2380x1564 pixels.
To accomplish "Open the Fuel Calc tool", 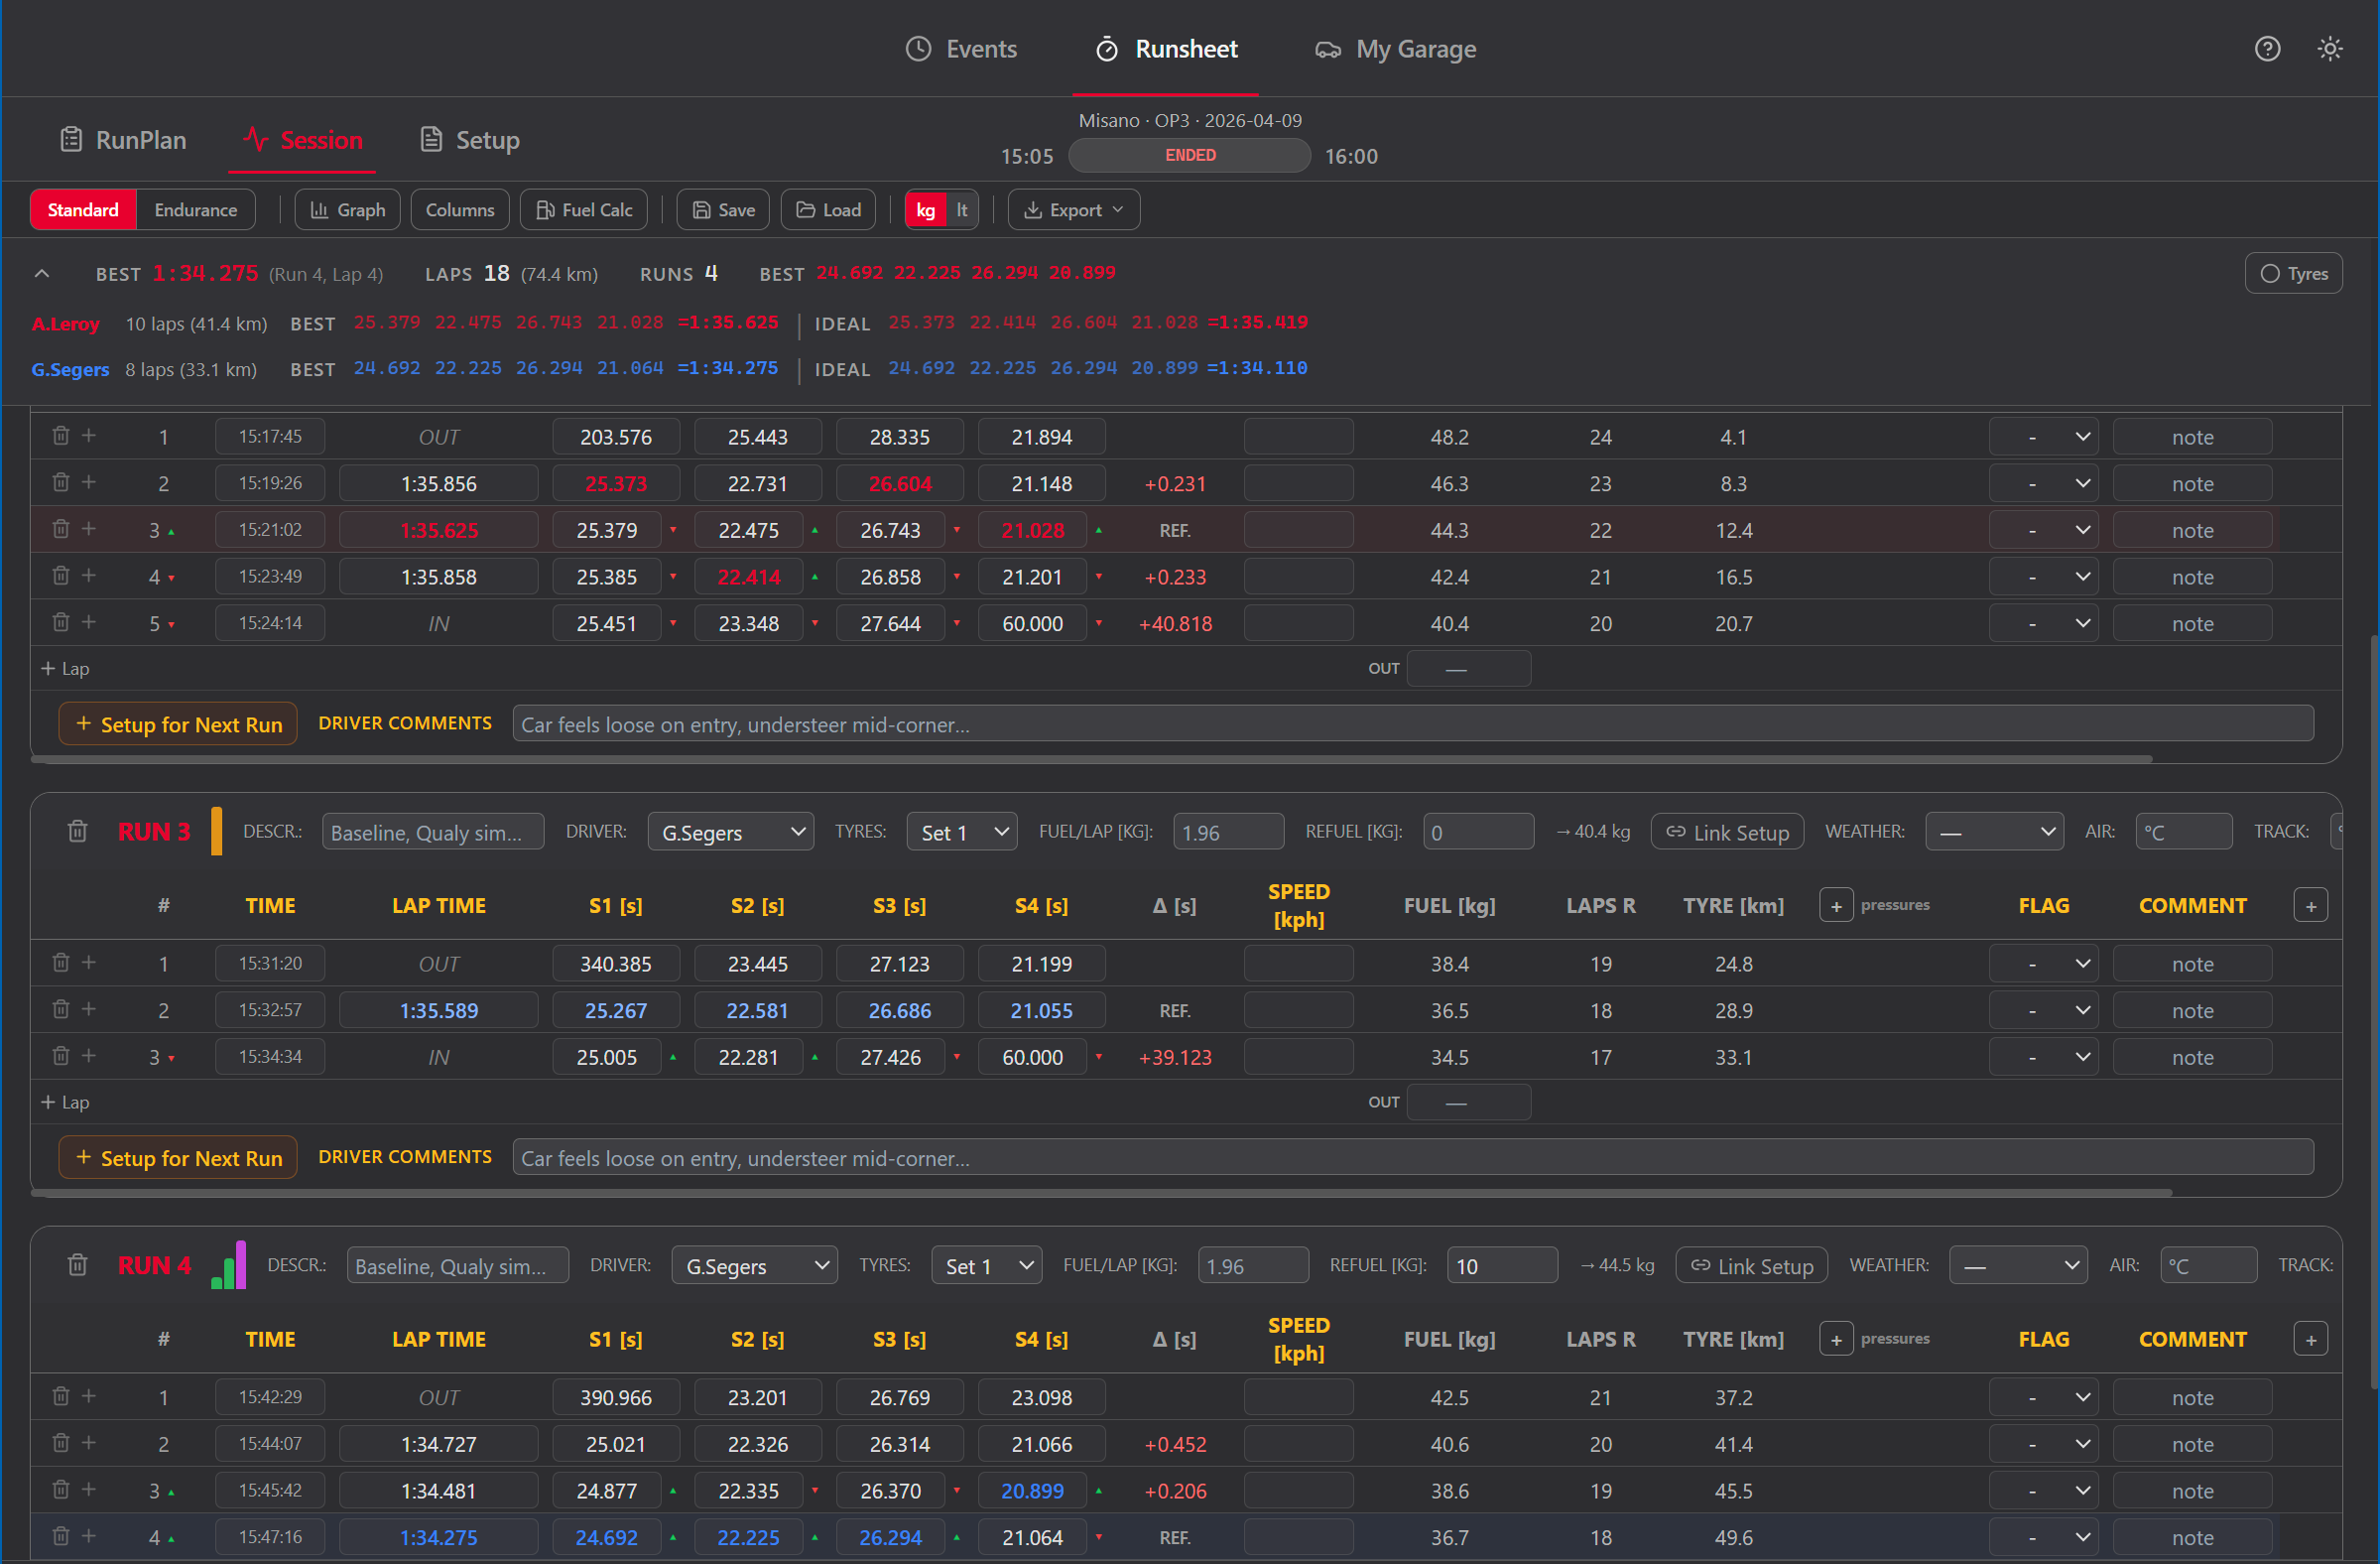I will pos(583,209).
